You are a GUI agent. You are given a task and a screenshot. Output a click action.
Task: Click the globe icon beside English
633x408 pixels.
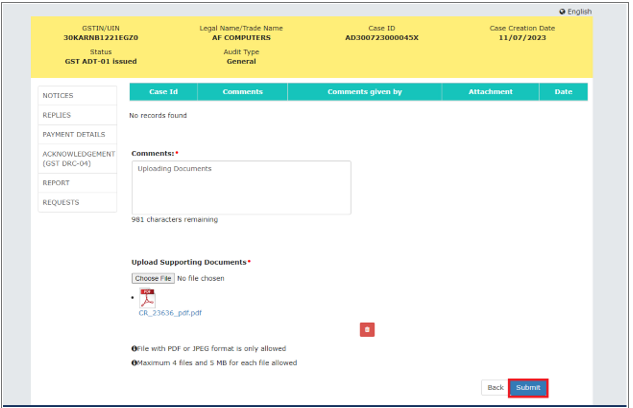point(562,12)
